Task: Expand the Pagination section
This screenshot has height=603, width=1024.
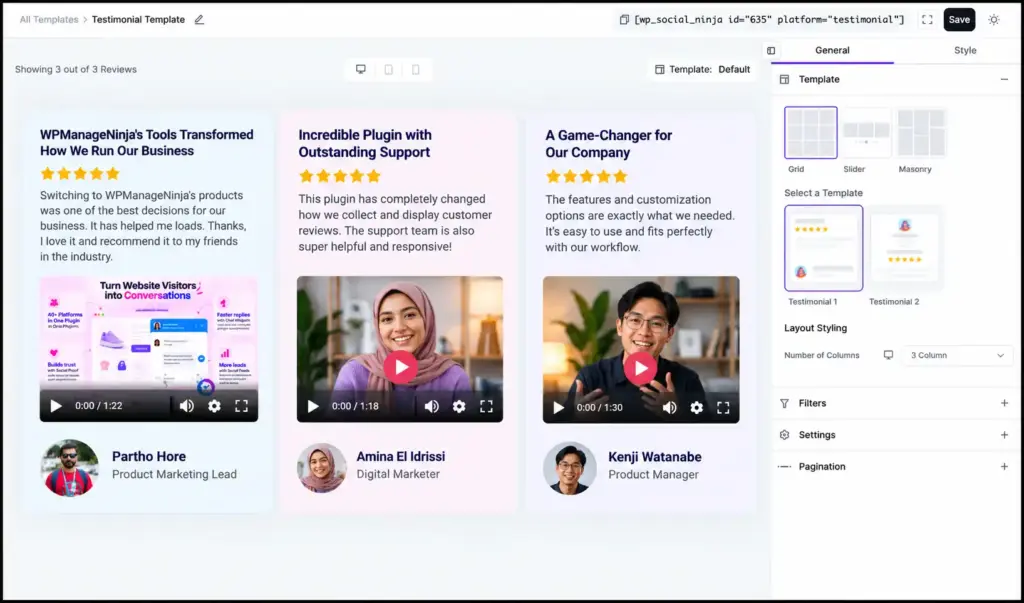Action: click(1004, 466)
